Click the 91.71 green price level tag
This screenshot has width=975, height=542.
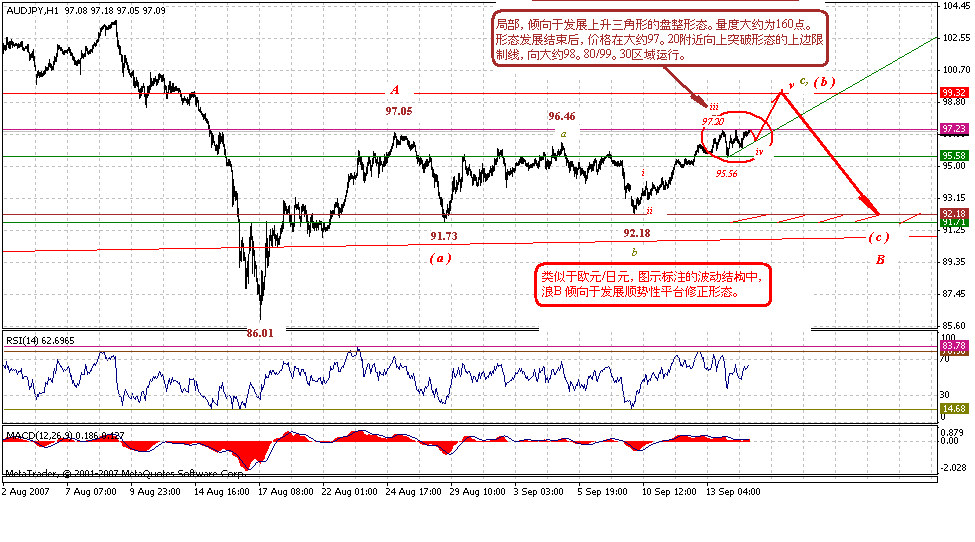click(x=954, y=222)
